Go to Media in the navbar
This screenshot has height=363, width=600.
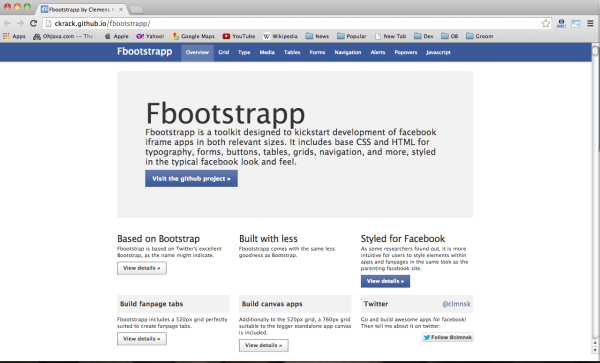(x=267, y=52)
